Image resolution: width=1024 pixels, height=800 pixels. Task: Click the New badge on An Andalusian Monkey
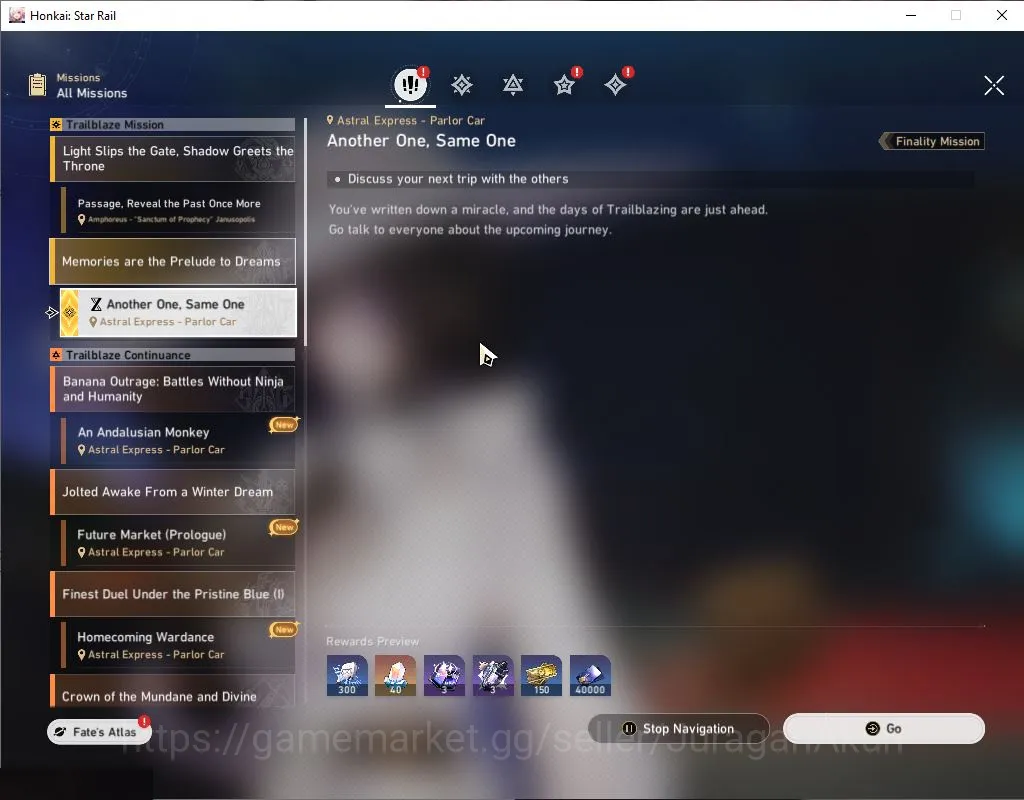click(283, 424)
